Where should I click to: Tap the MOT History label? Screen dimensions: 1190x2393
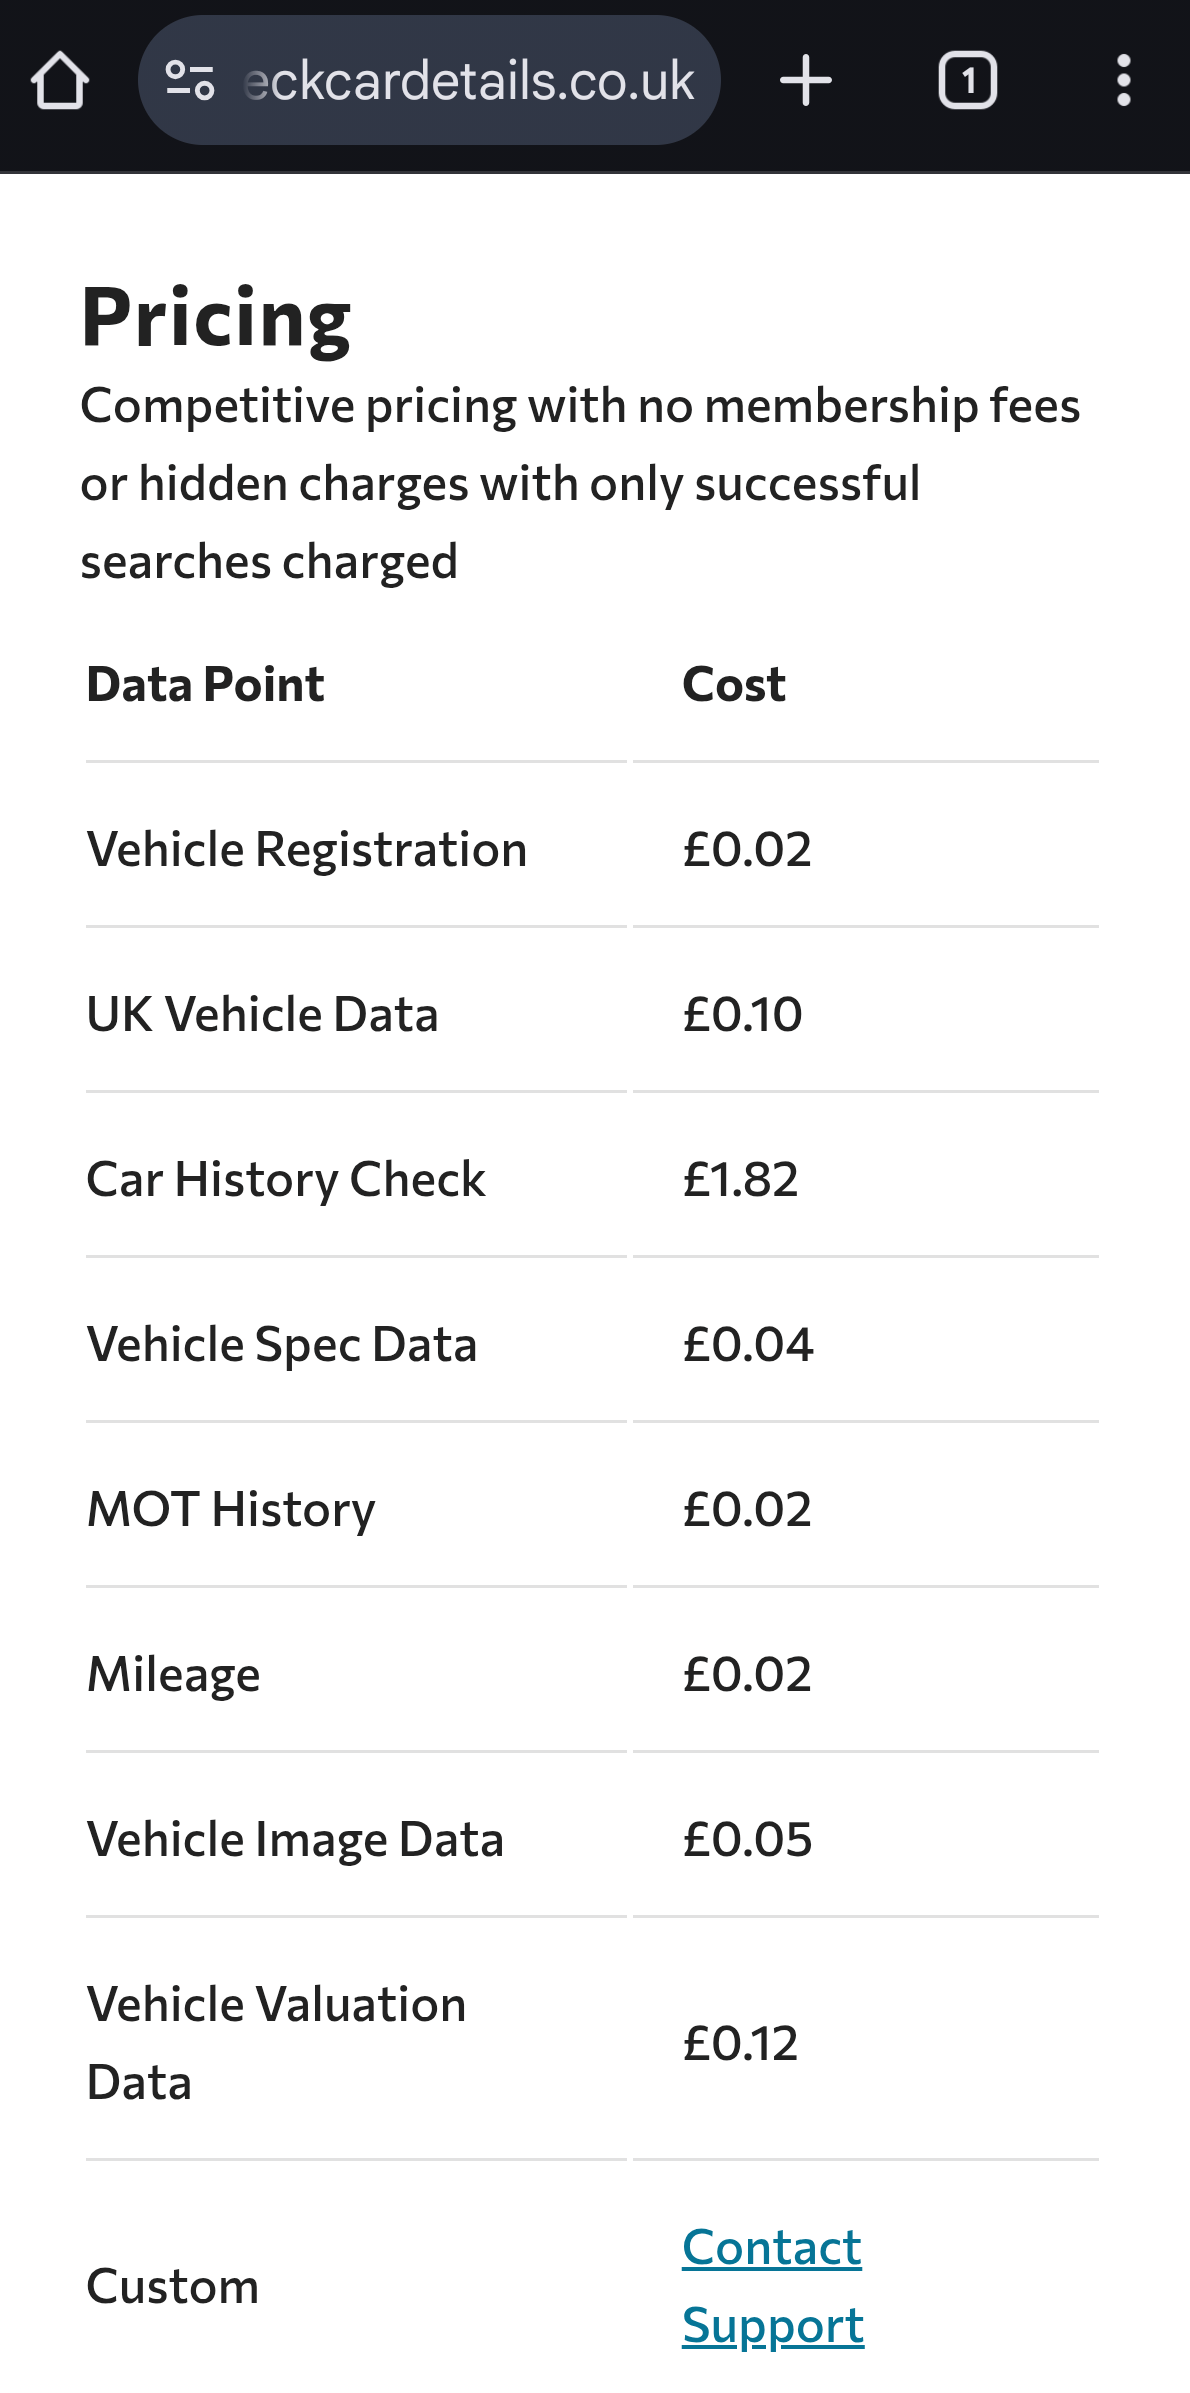(x=231, y=1509)
